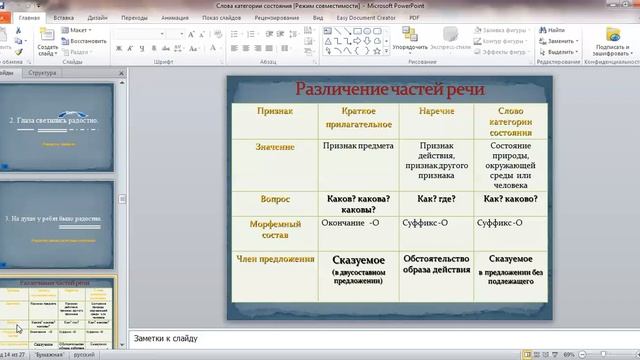Open the Дизайн ribbon tab

[97, 18]
